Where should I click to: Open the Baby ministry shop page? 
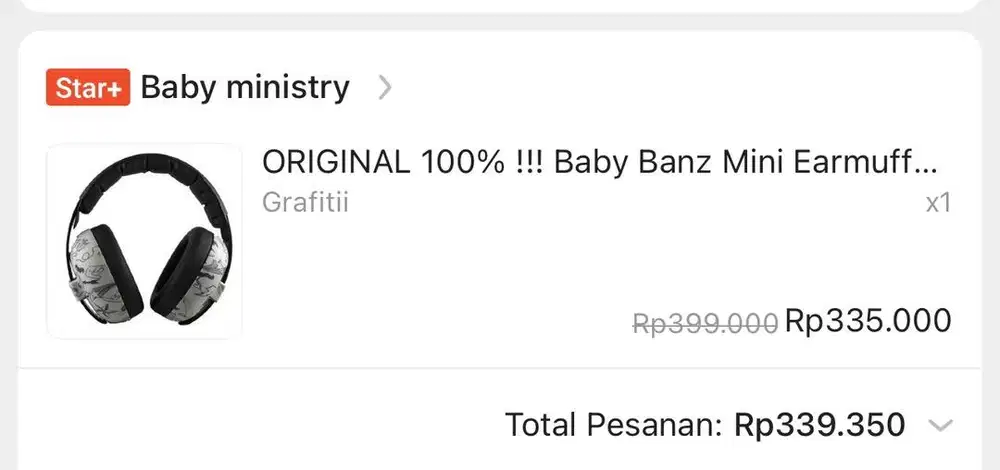245,88
